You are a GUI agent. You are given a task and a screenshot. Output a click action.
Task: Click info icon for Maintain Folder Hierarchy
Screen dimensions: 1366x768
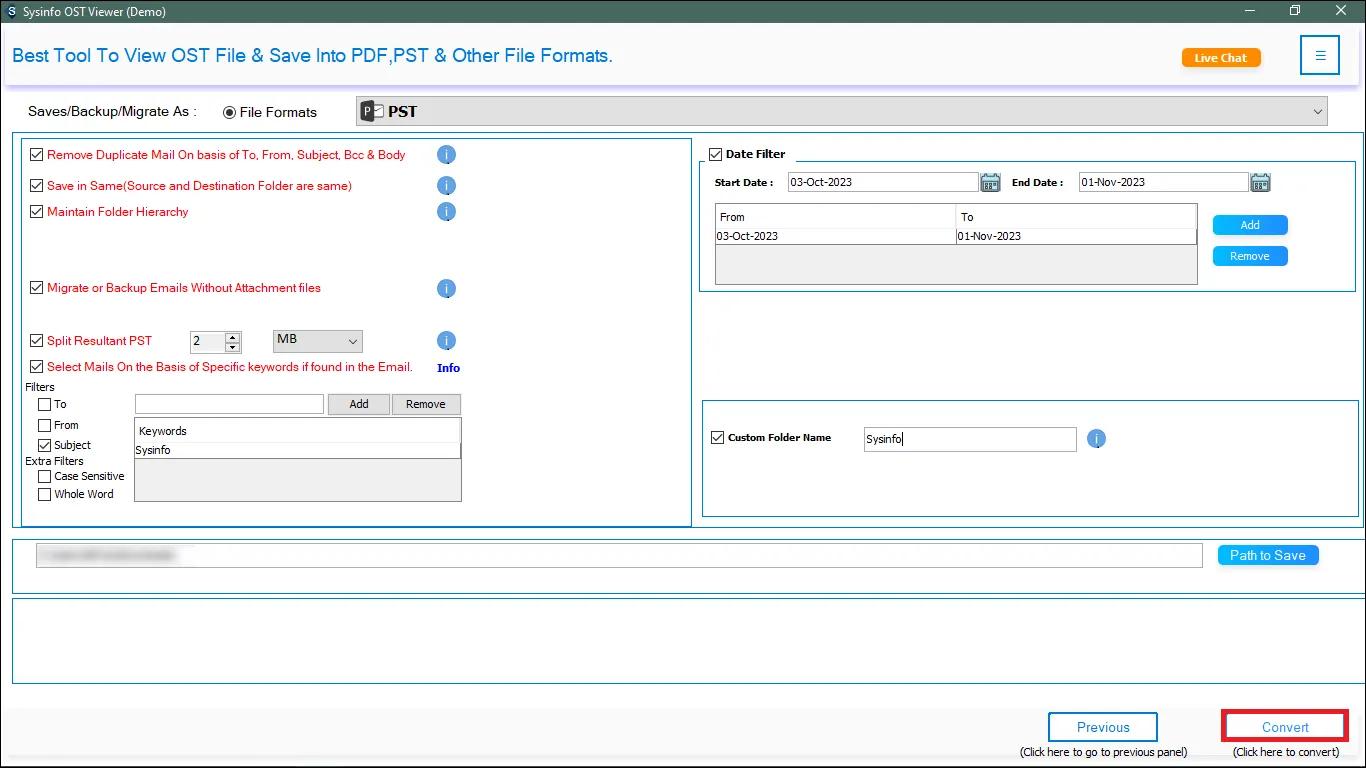[447, 212]
